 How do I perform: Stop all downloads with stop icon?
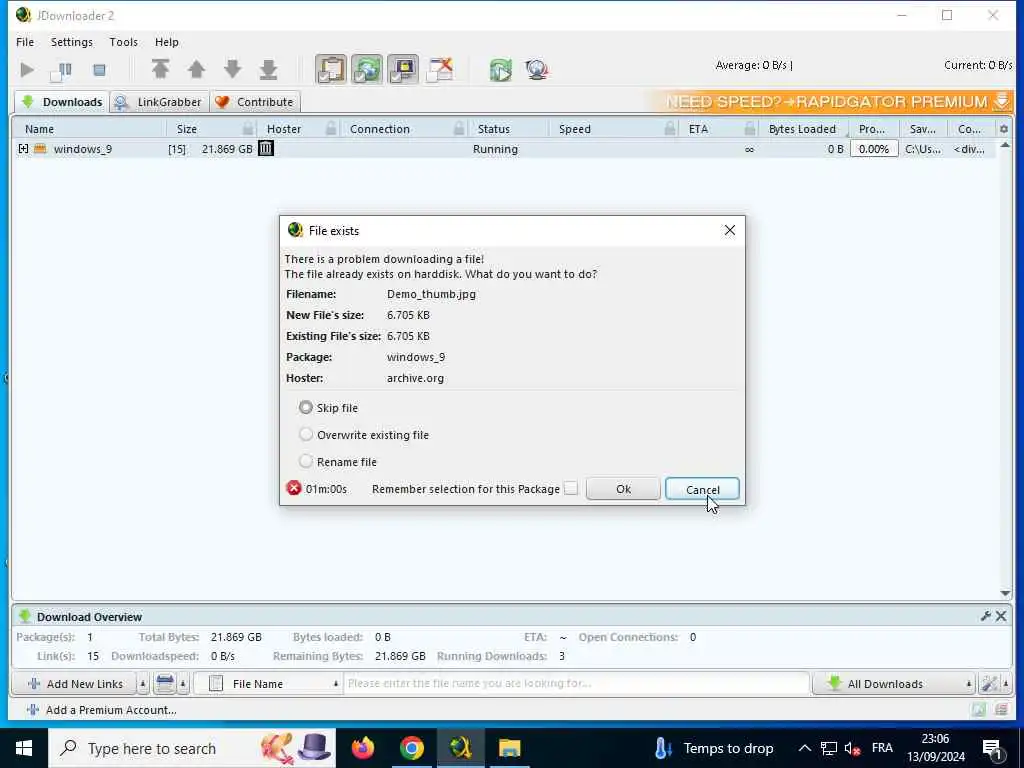[x=99, y=70]
